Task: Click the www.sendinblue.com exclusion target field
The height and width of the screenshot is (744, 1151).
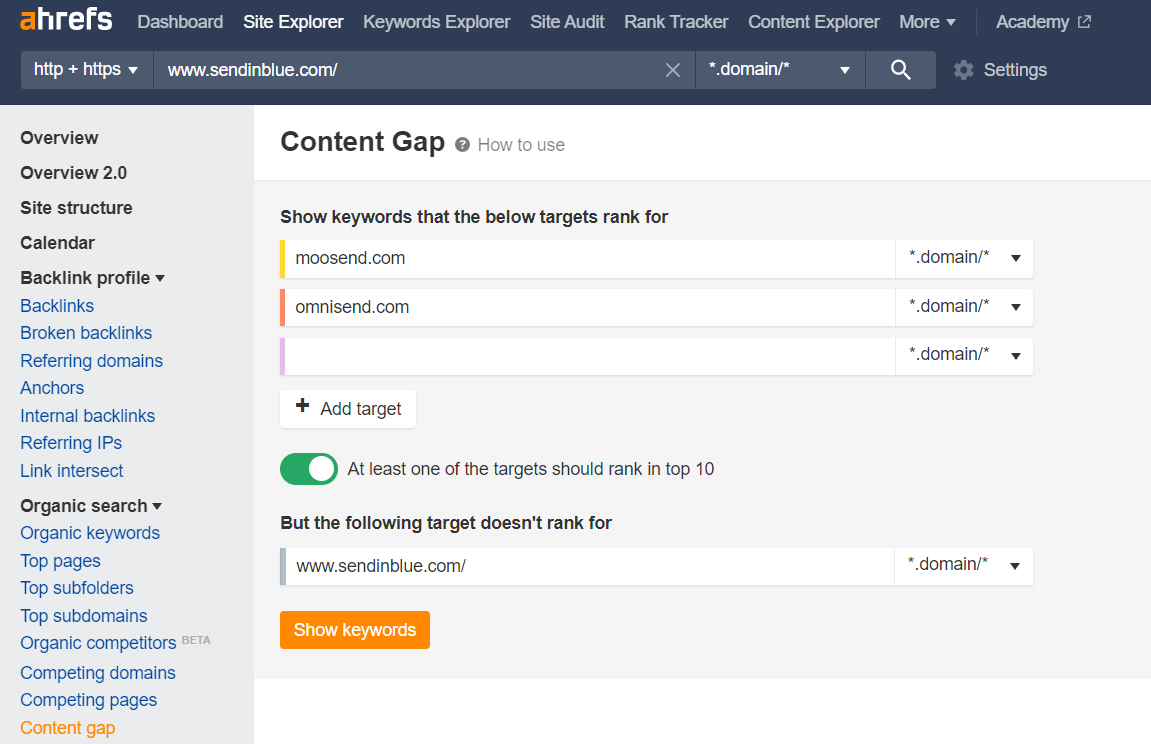Action: click(589, 566)
